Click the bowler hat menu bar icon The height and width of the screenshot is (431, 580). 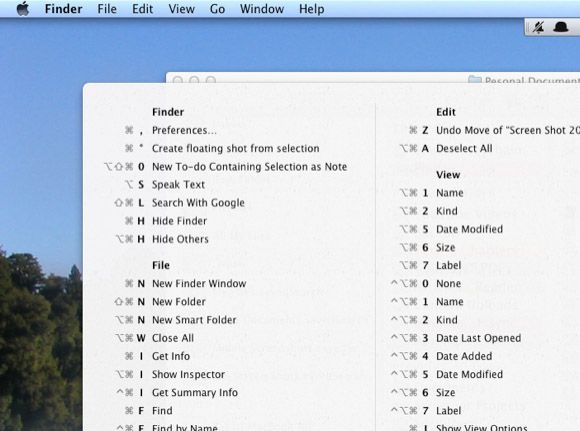pyautogui.click(x=561, y=27)
